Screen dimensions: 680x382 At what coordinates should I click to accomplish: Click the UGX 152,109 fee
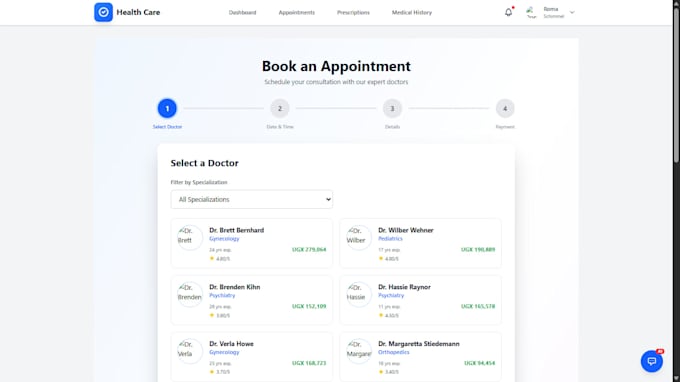click(309, 307)
